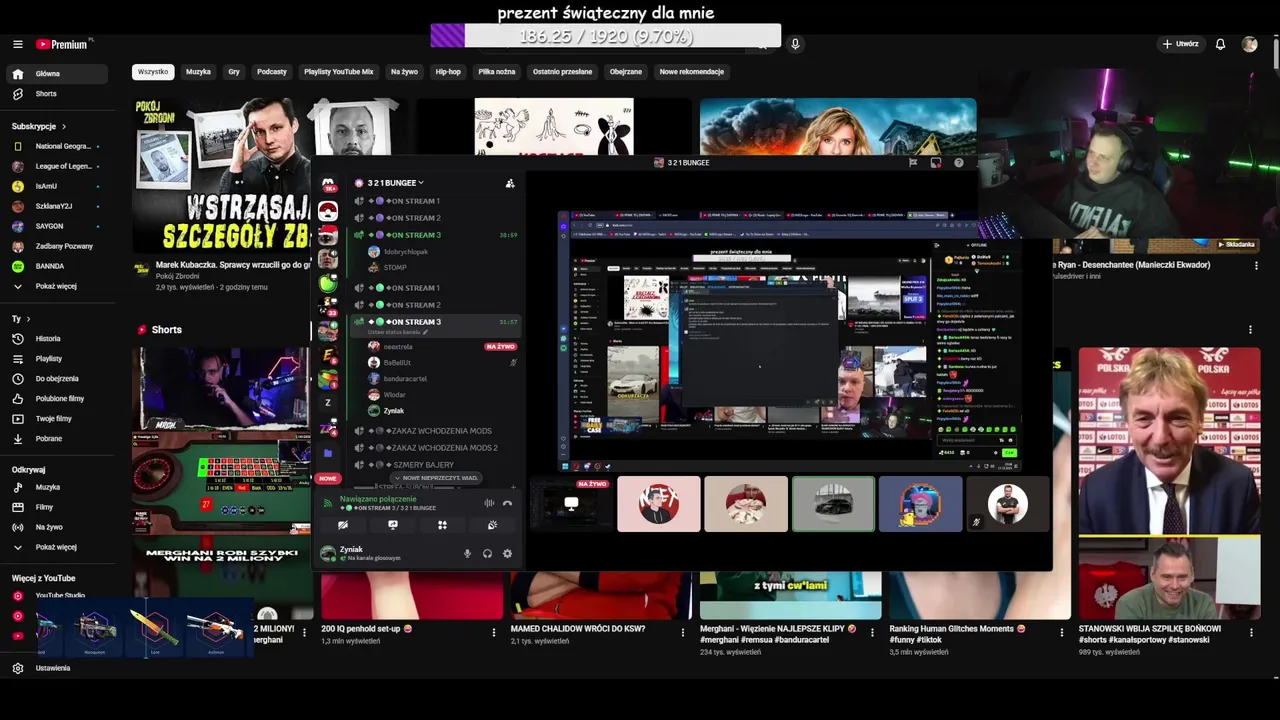Select the Nowe rekomendacje filter chip

click(691, 72)
